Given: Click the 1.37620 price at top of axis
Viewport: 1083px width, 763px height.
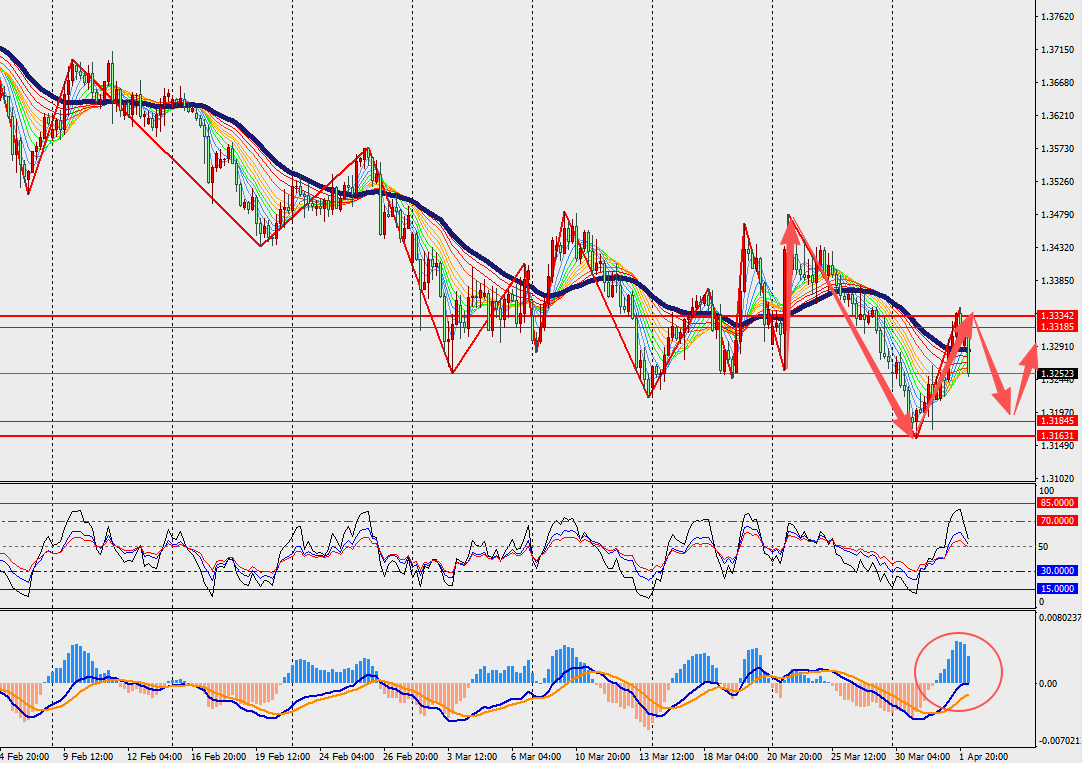Looking at the screenshot, I should click(1058, 17).
